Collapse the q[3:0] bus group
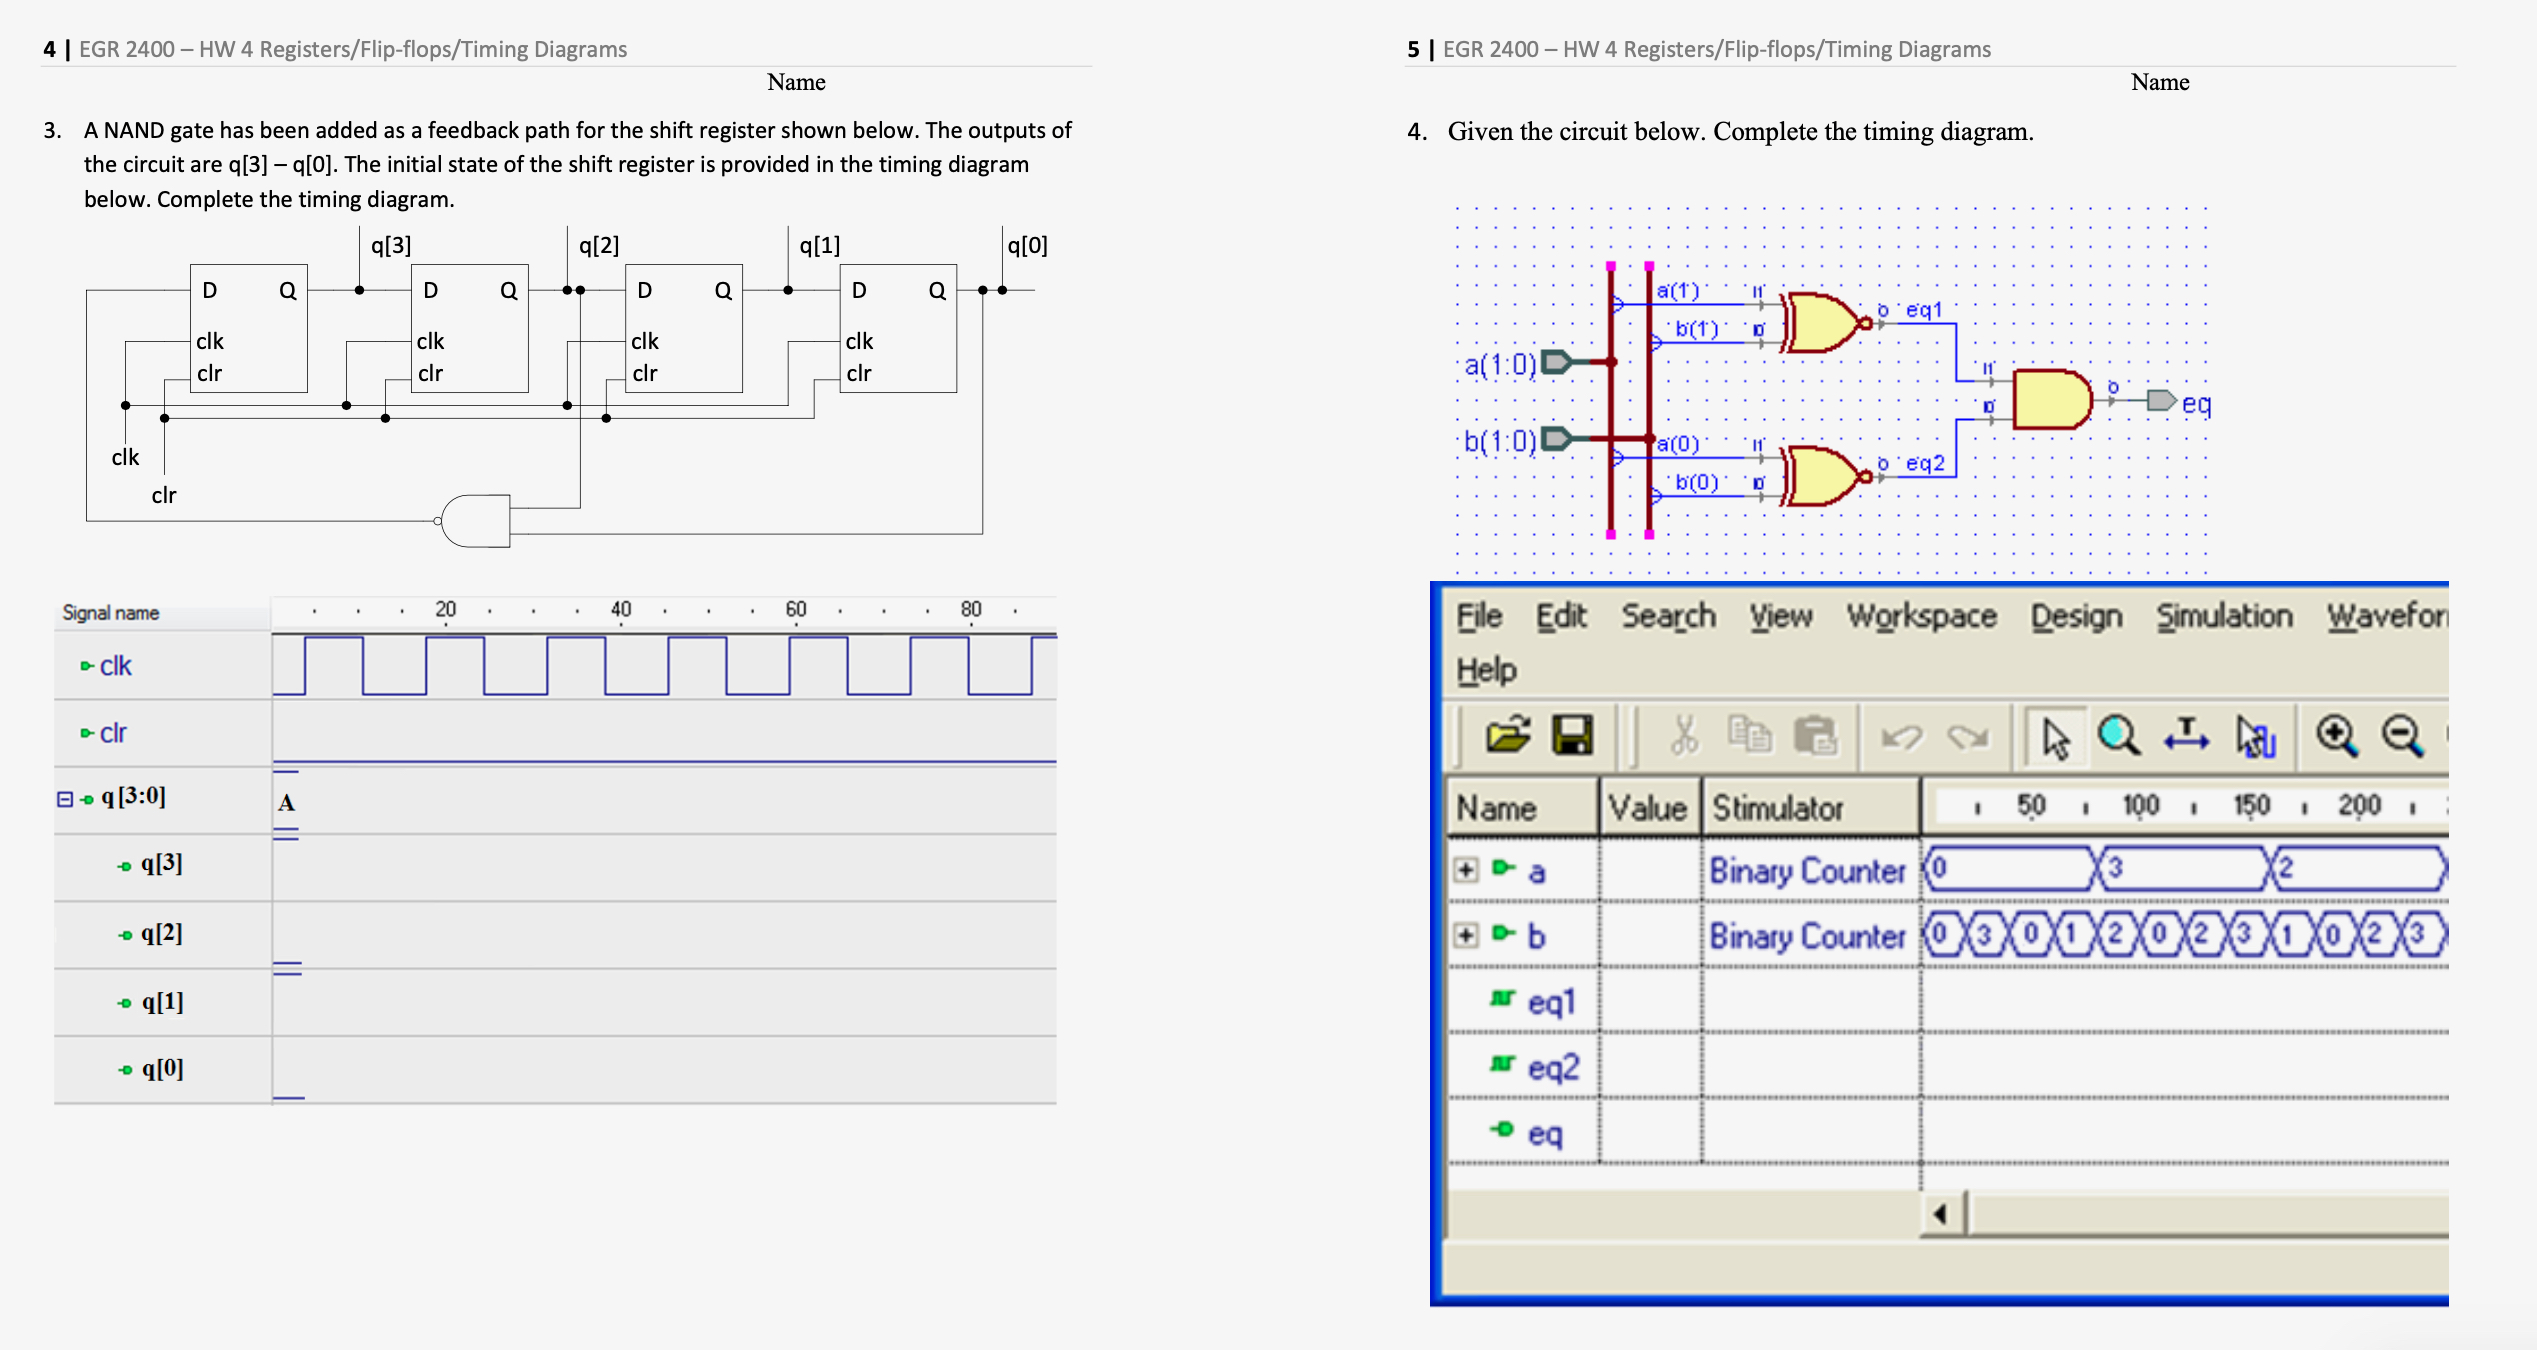The image size is (2537, 1350). [x=65, y=799]
